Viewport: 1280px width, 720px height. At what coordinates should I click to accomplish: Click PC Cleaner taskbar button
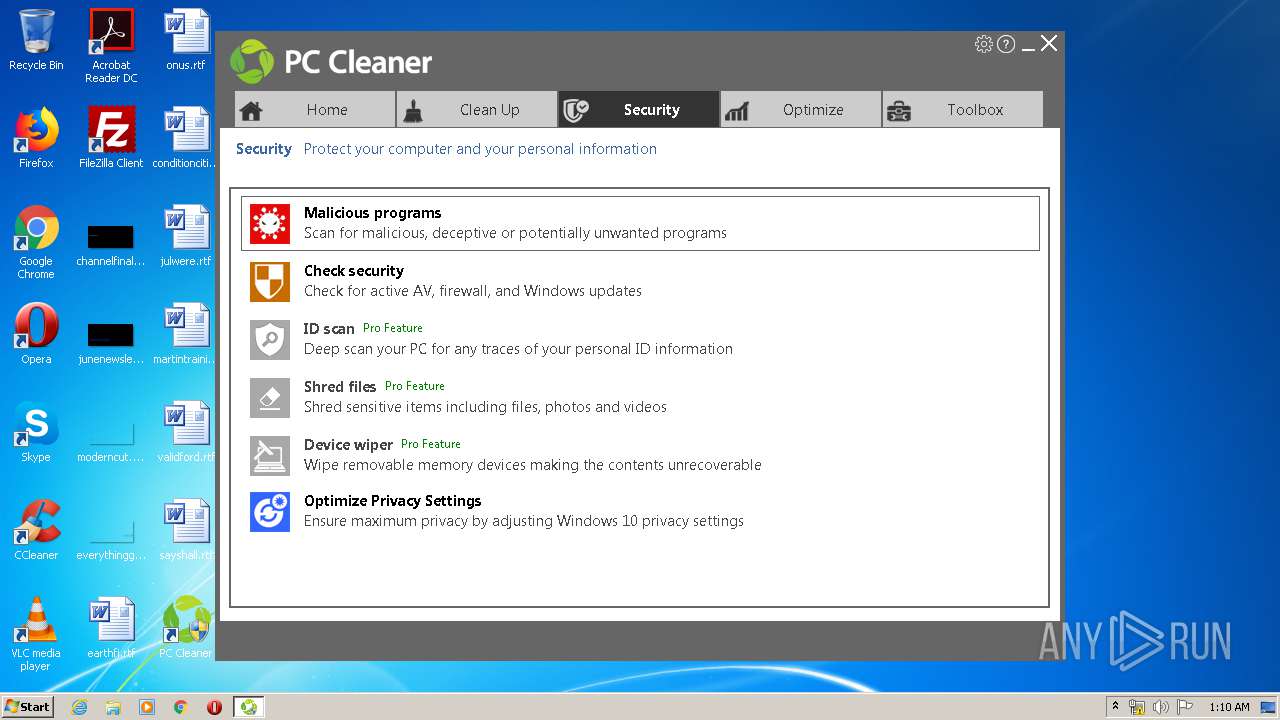(x=248, y=707)
